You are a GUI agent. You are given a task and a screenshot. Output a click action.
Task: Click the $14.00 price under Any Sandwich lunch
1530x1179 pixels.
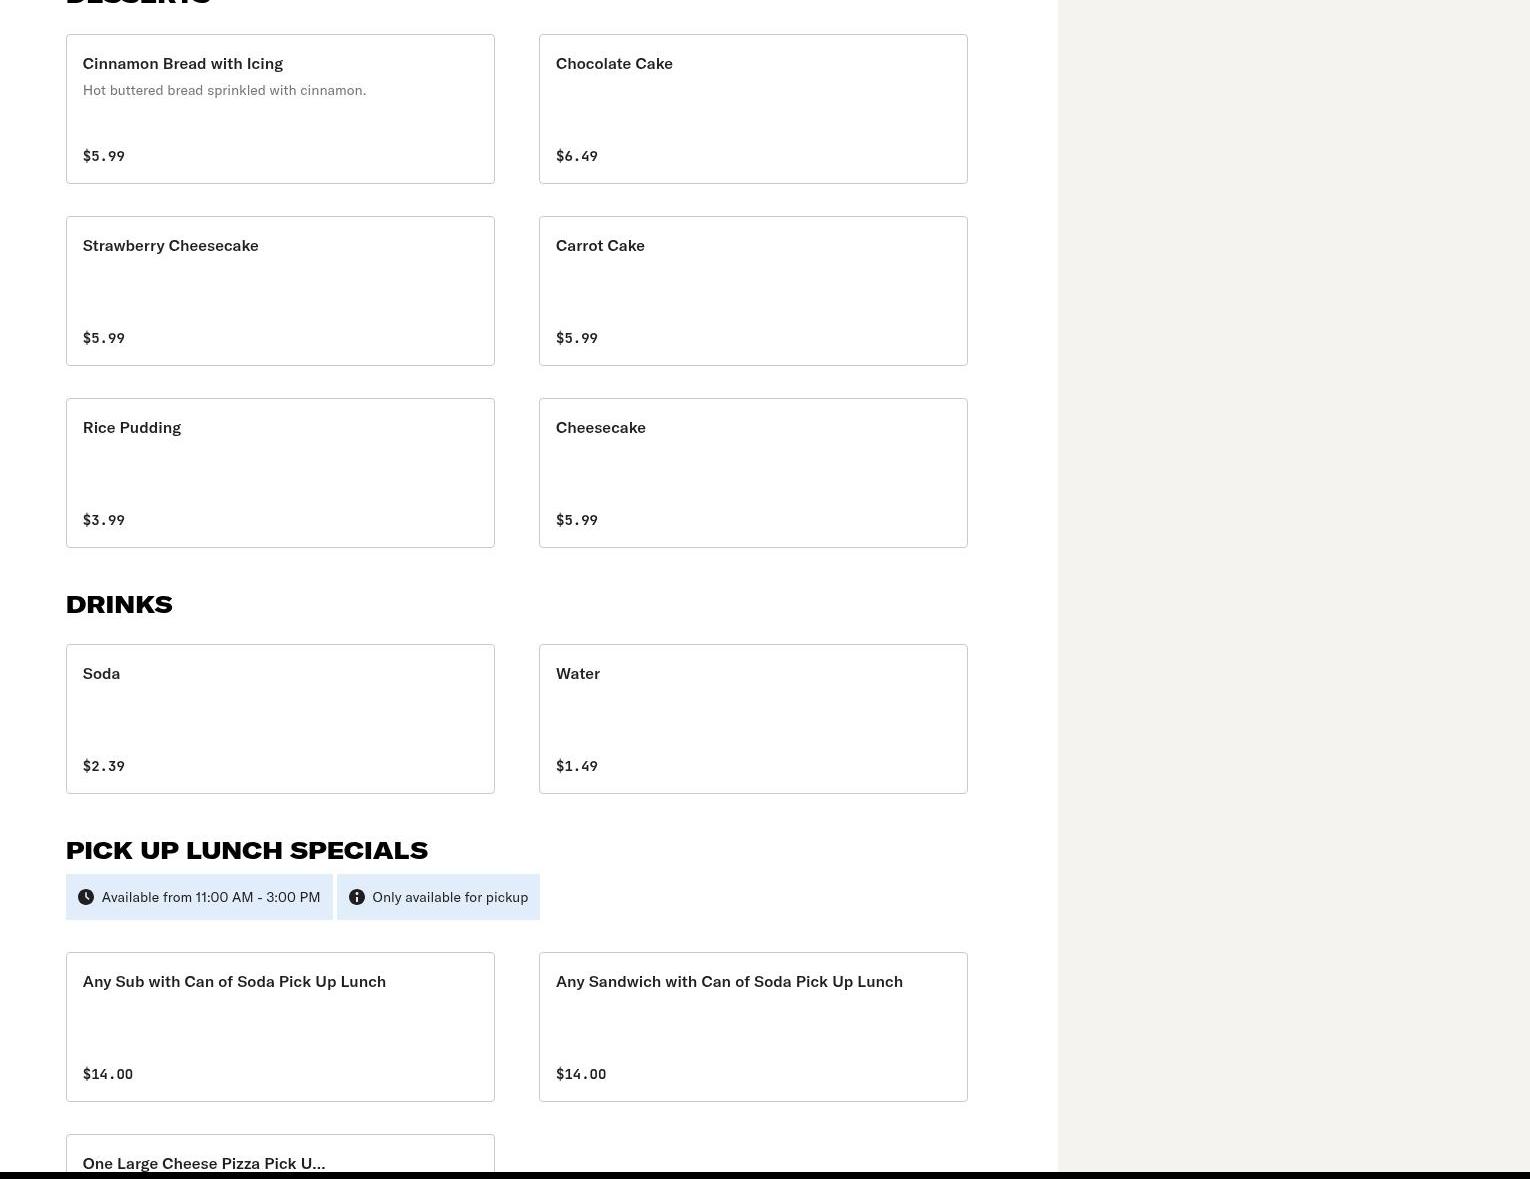(x=581, y=1074)
